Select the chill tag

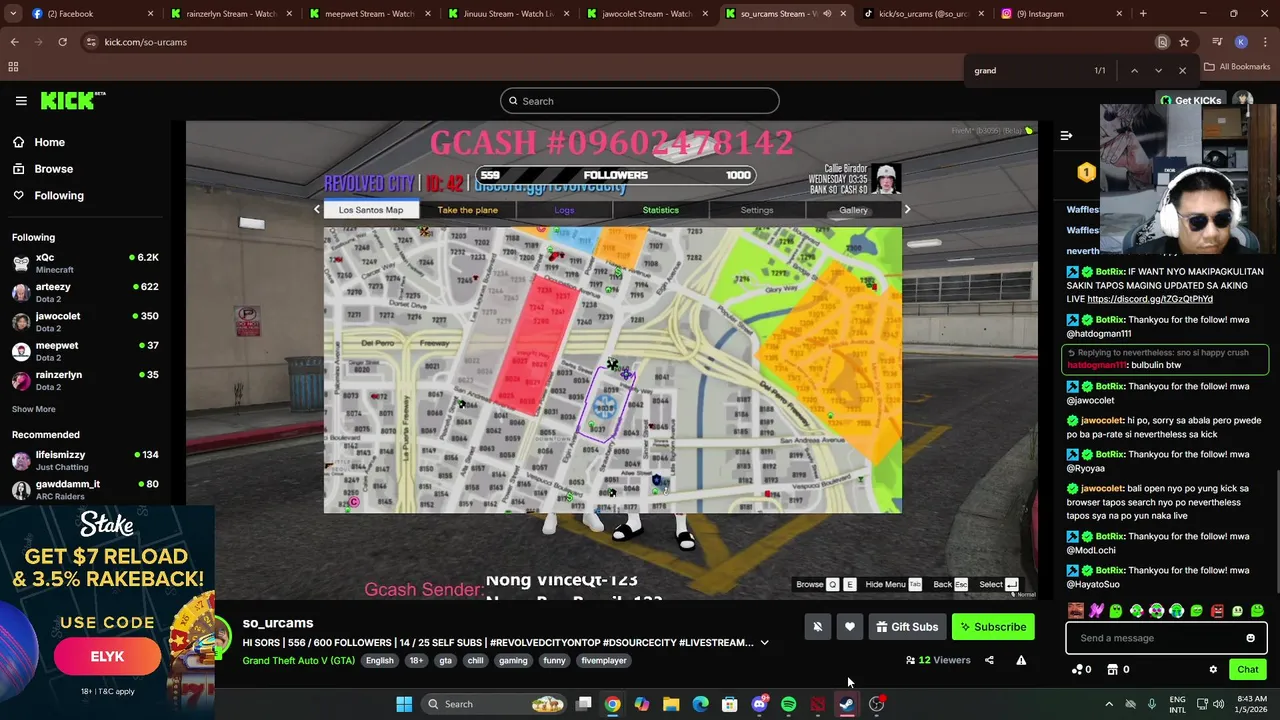(x=475, y=661)
